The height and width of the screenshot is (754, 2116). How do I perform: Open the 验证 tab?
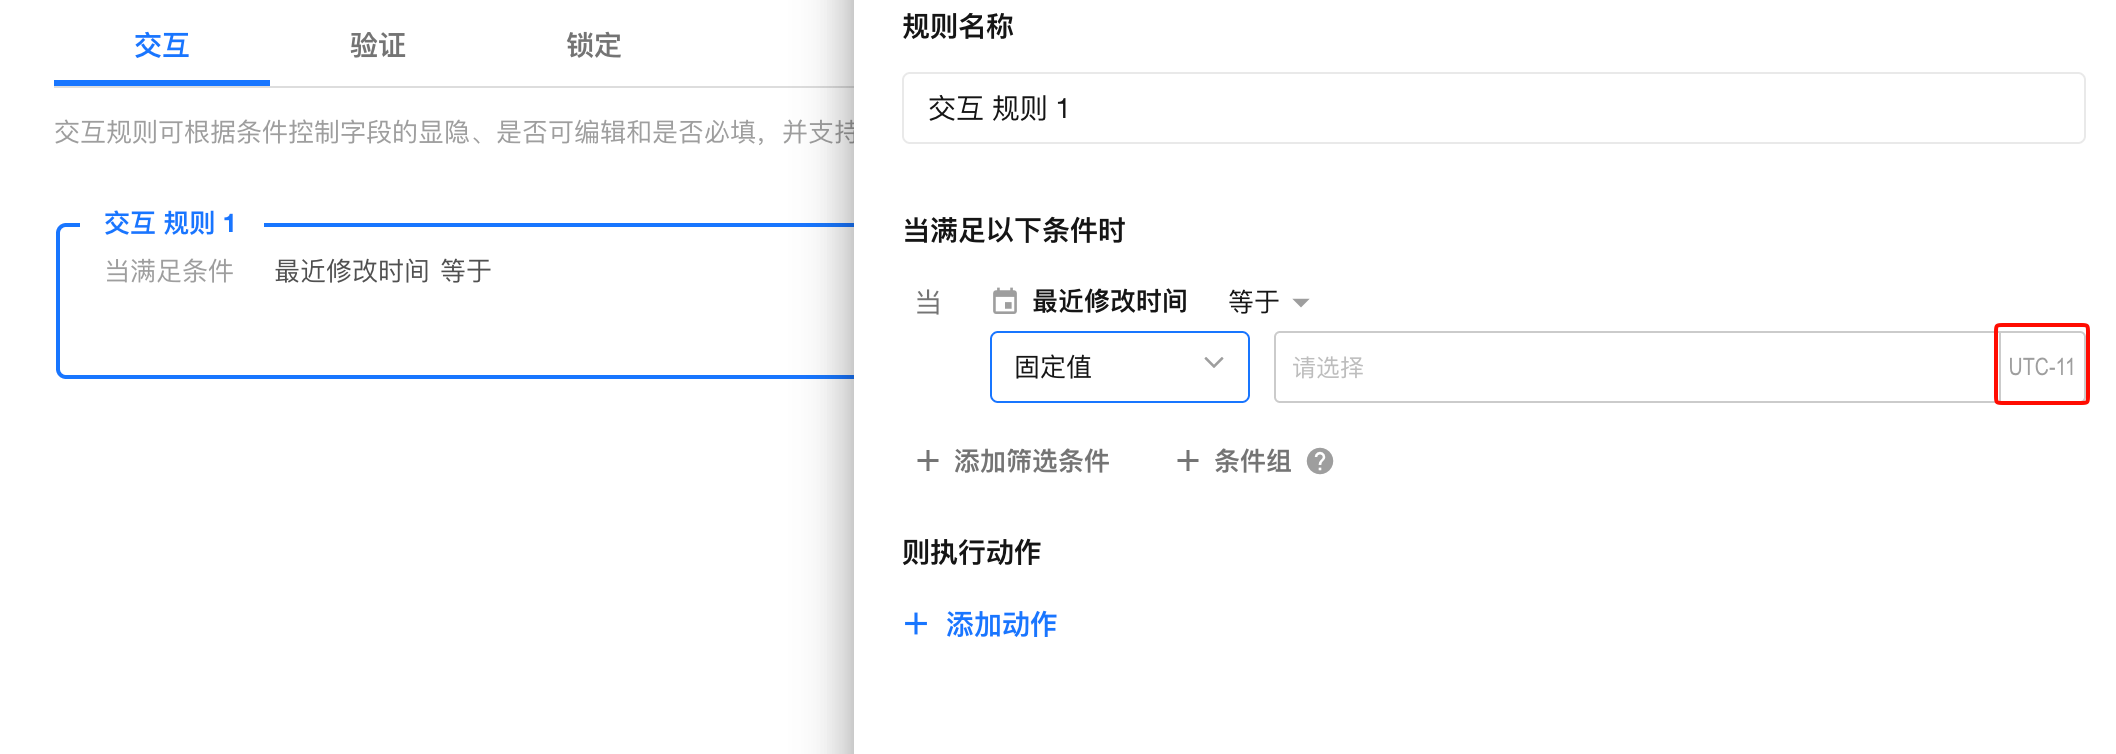point(377,45)
